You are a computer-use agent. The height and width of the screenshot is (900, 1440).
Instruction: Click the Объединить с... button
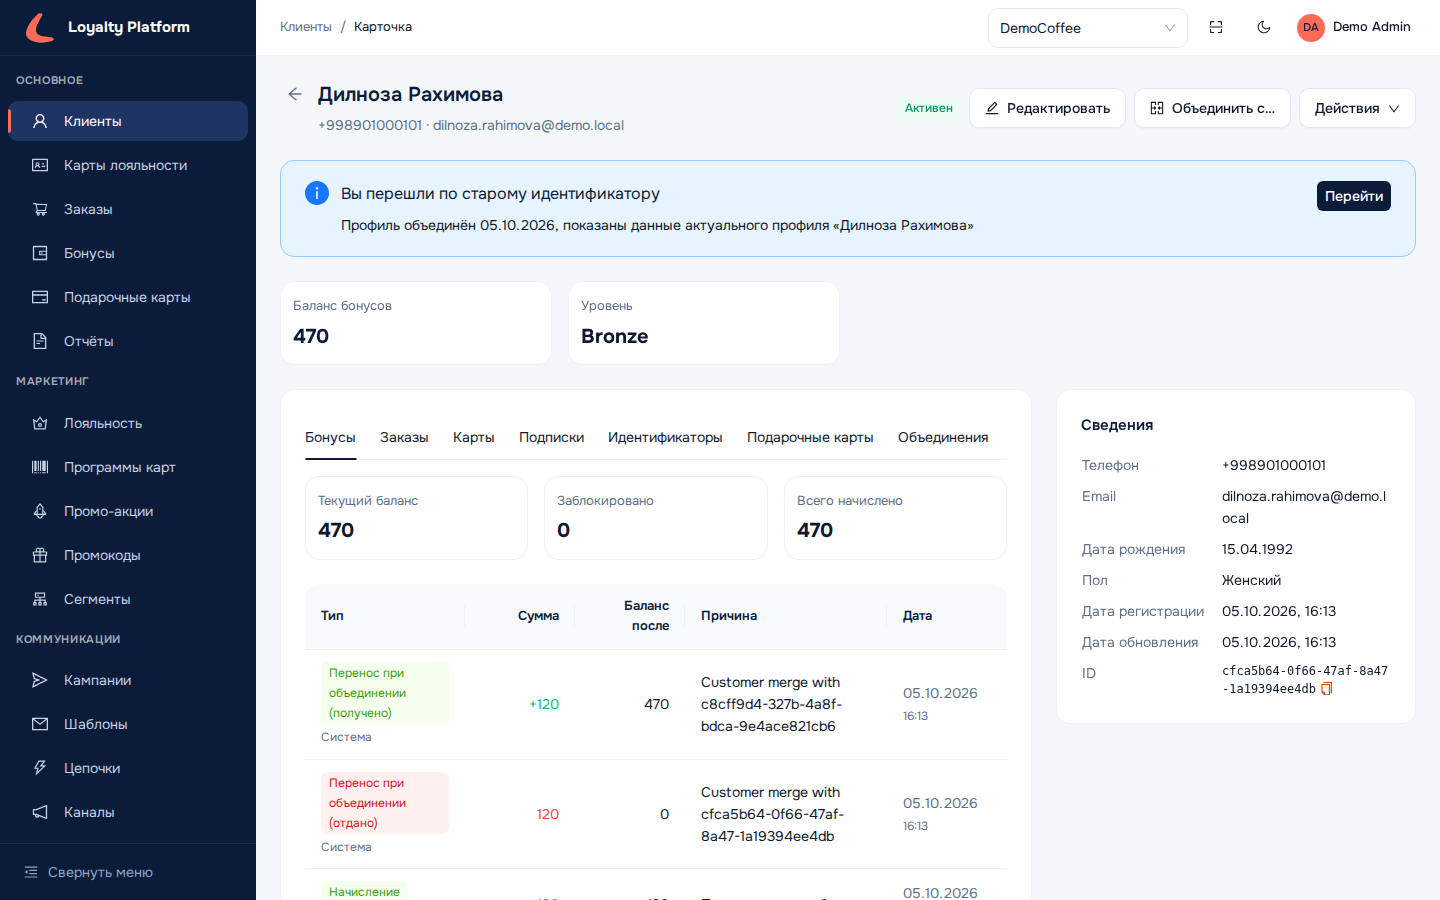tap(1212, 108)
